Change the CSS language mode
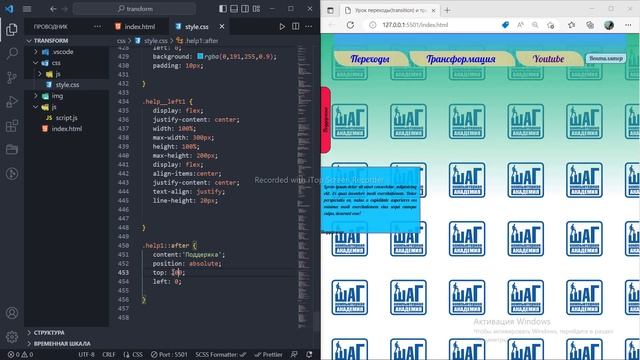The width and height of the screenshot is (640, 360). point(133,354)
